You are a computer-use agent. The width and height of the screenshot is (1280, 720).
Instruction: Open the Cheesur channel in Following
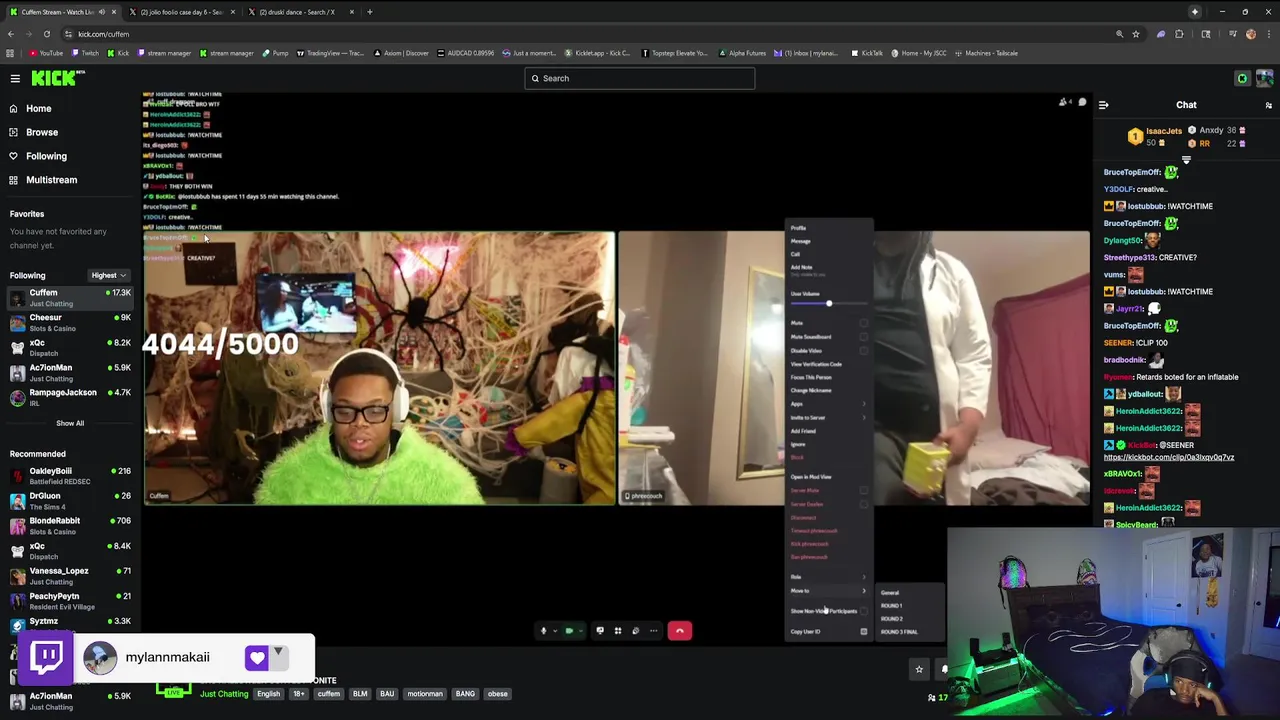(x=70, y=322)
